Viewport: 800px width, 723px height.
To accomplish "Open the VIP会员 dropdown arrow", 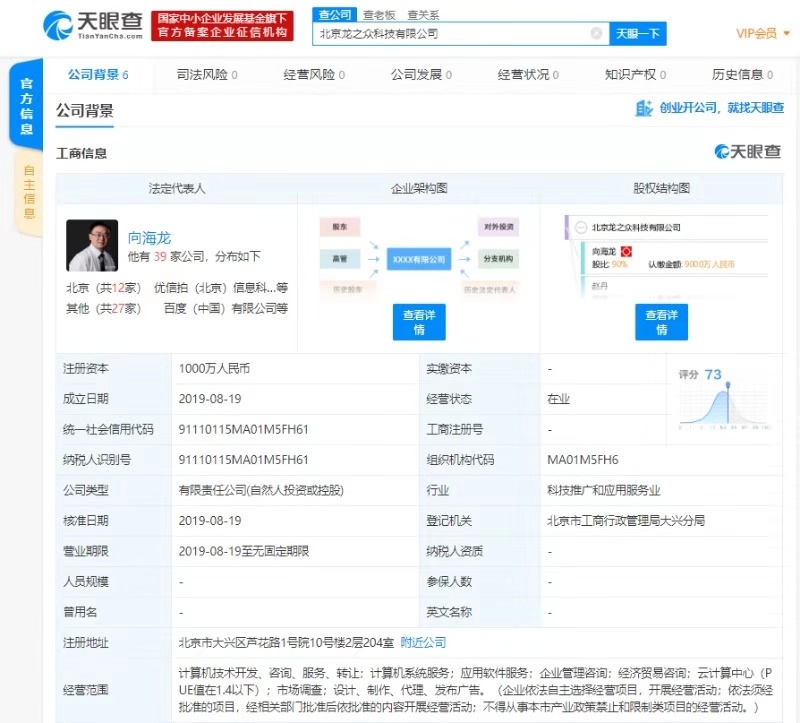I will (x=786, y=34).
